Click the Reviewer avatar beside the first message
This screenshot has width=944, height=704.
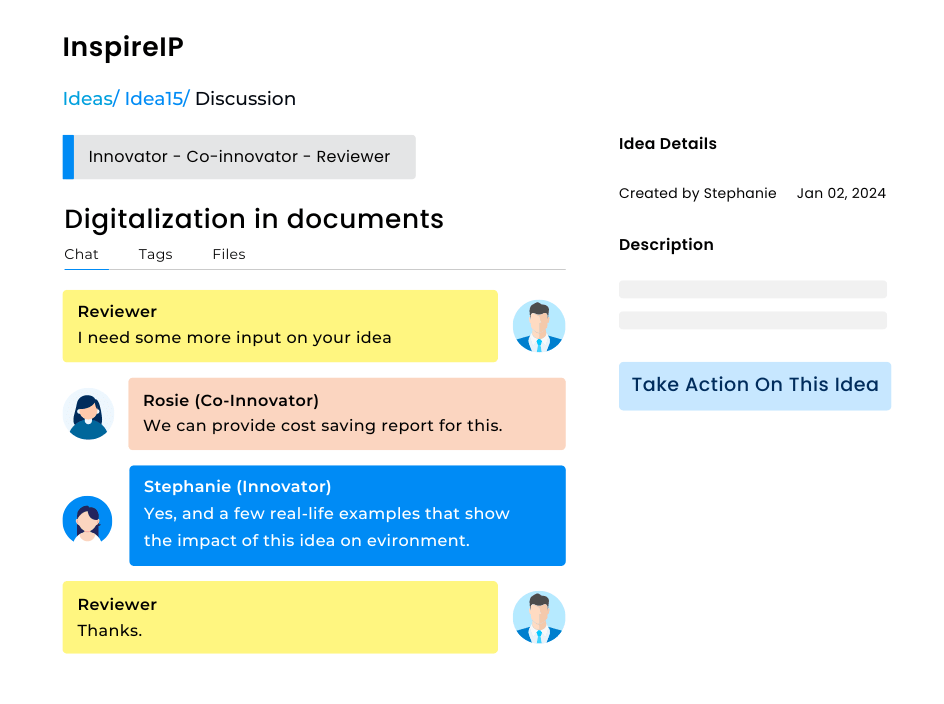(x=539, y=326)
